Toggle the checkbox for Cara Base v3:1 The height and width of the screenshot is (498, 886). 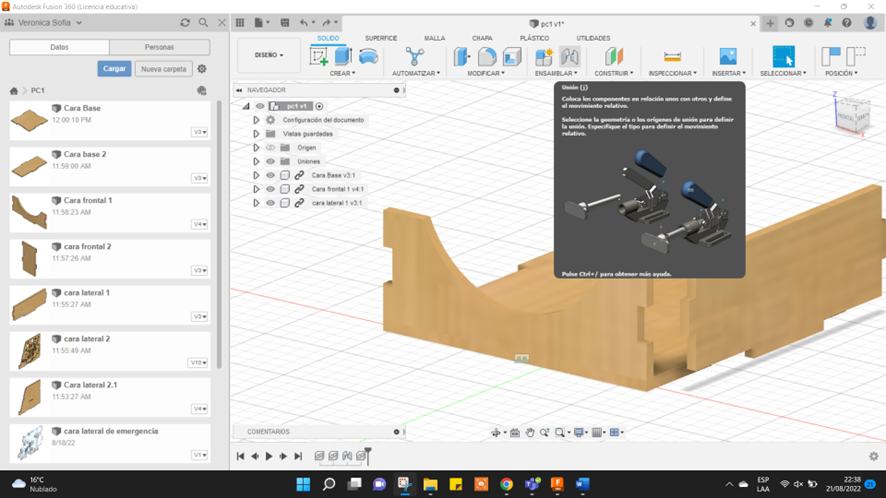285,175
